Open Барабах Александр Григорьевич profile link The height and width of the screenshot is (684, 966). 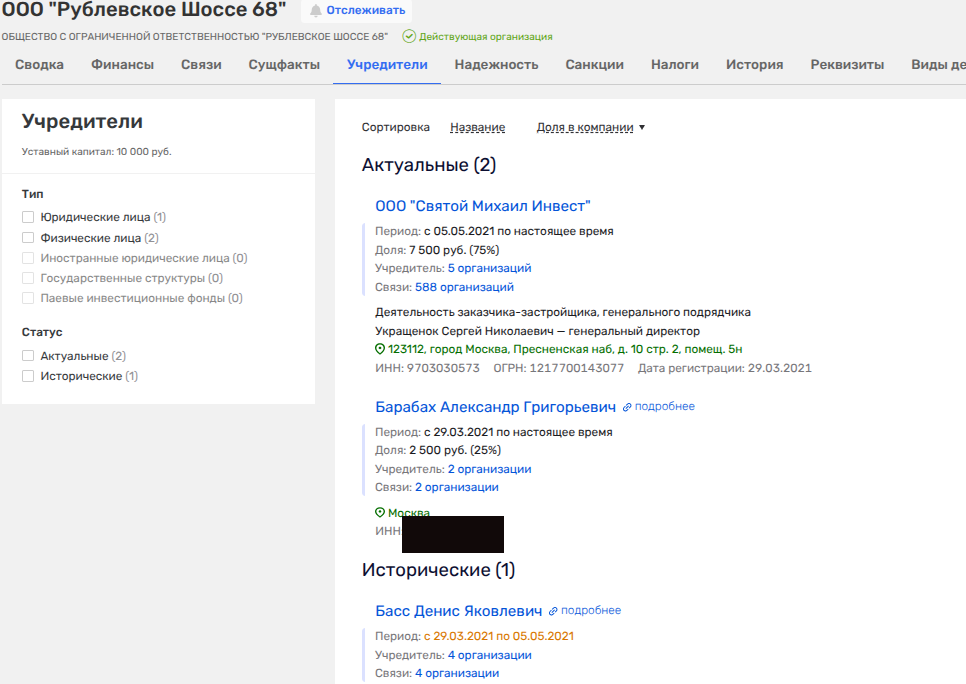[x=495, y=407]
